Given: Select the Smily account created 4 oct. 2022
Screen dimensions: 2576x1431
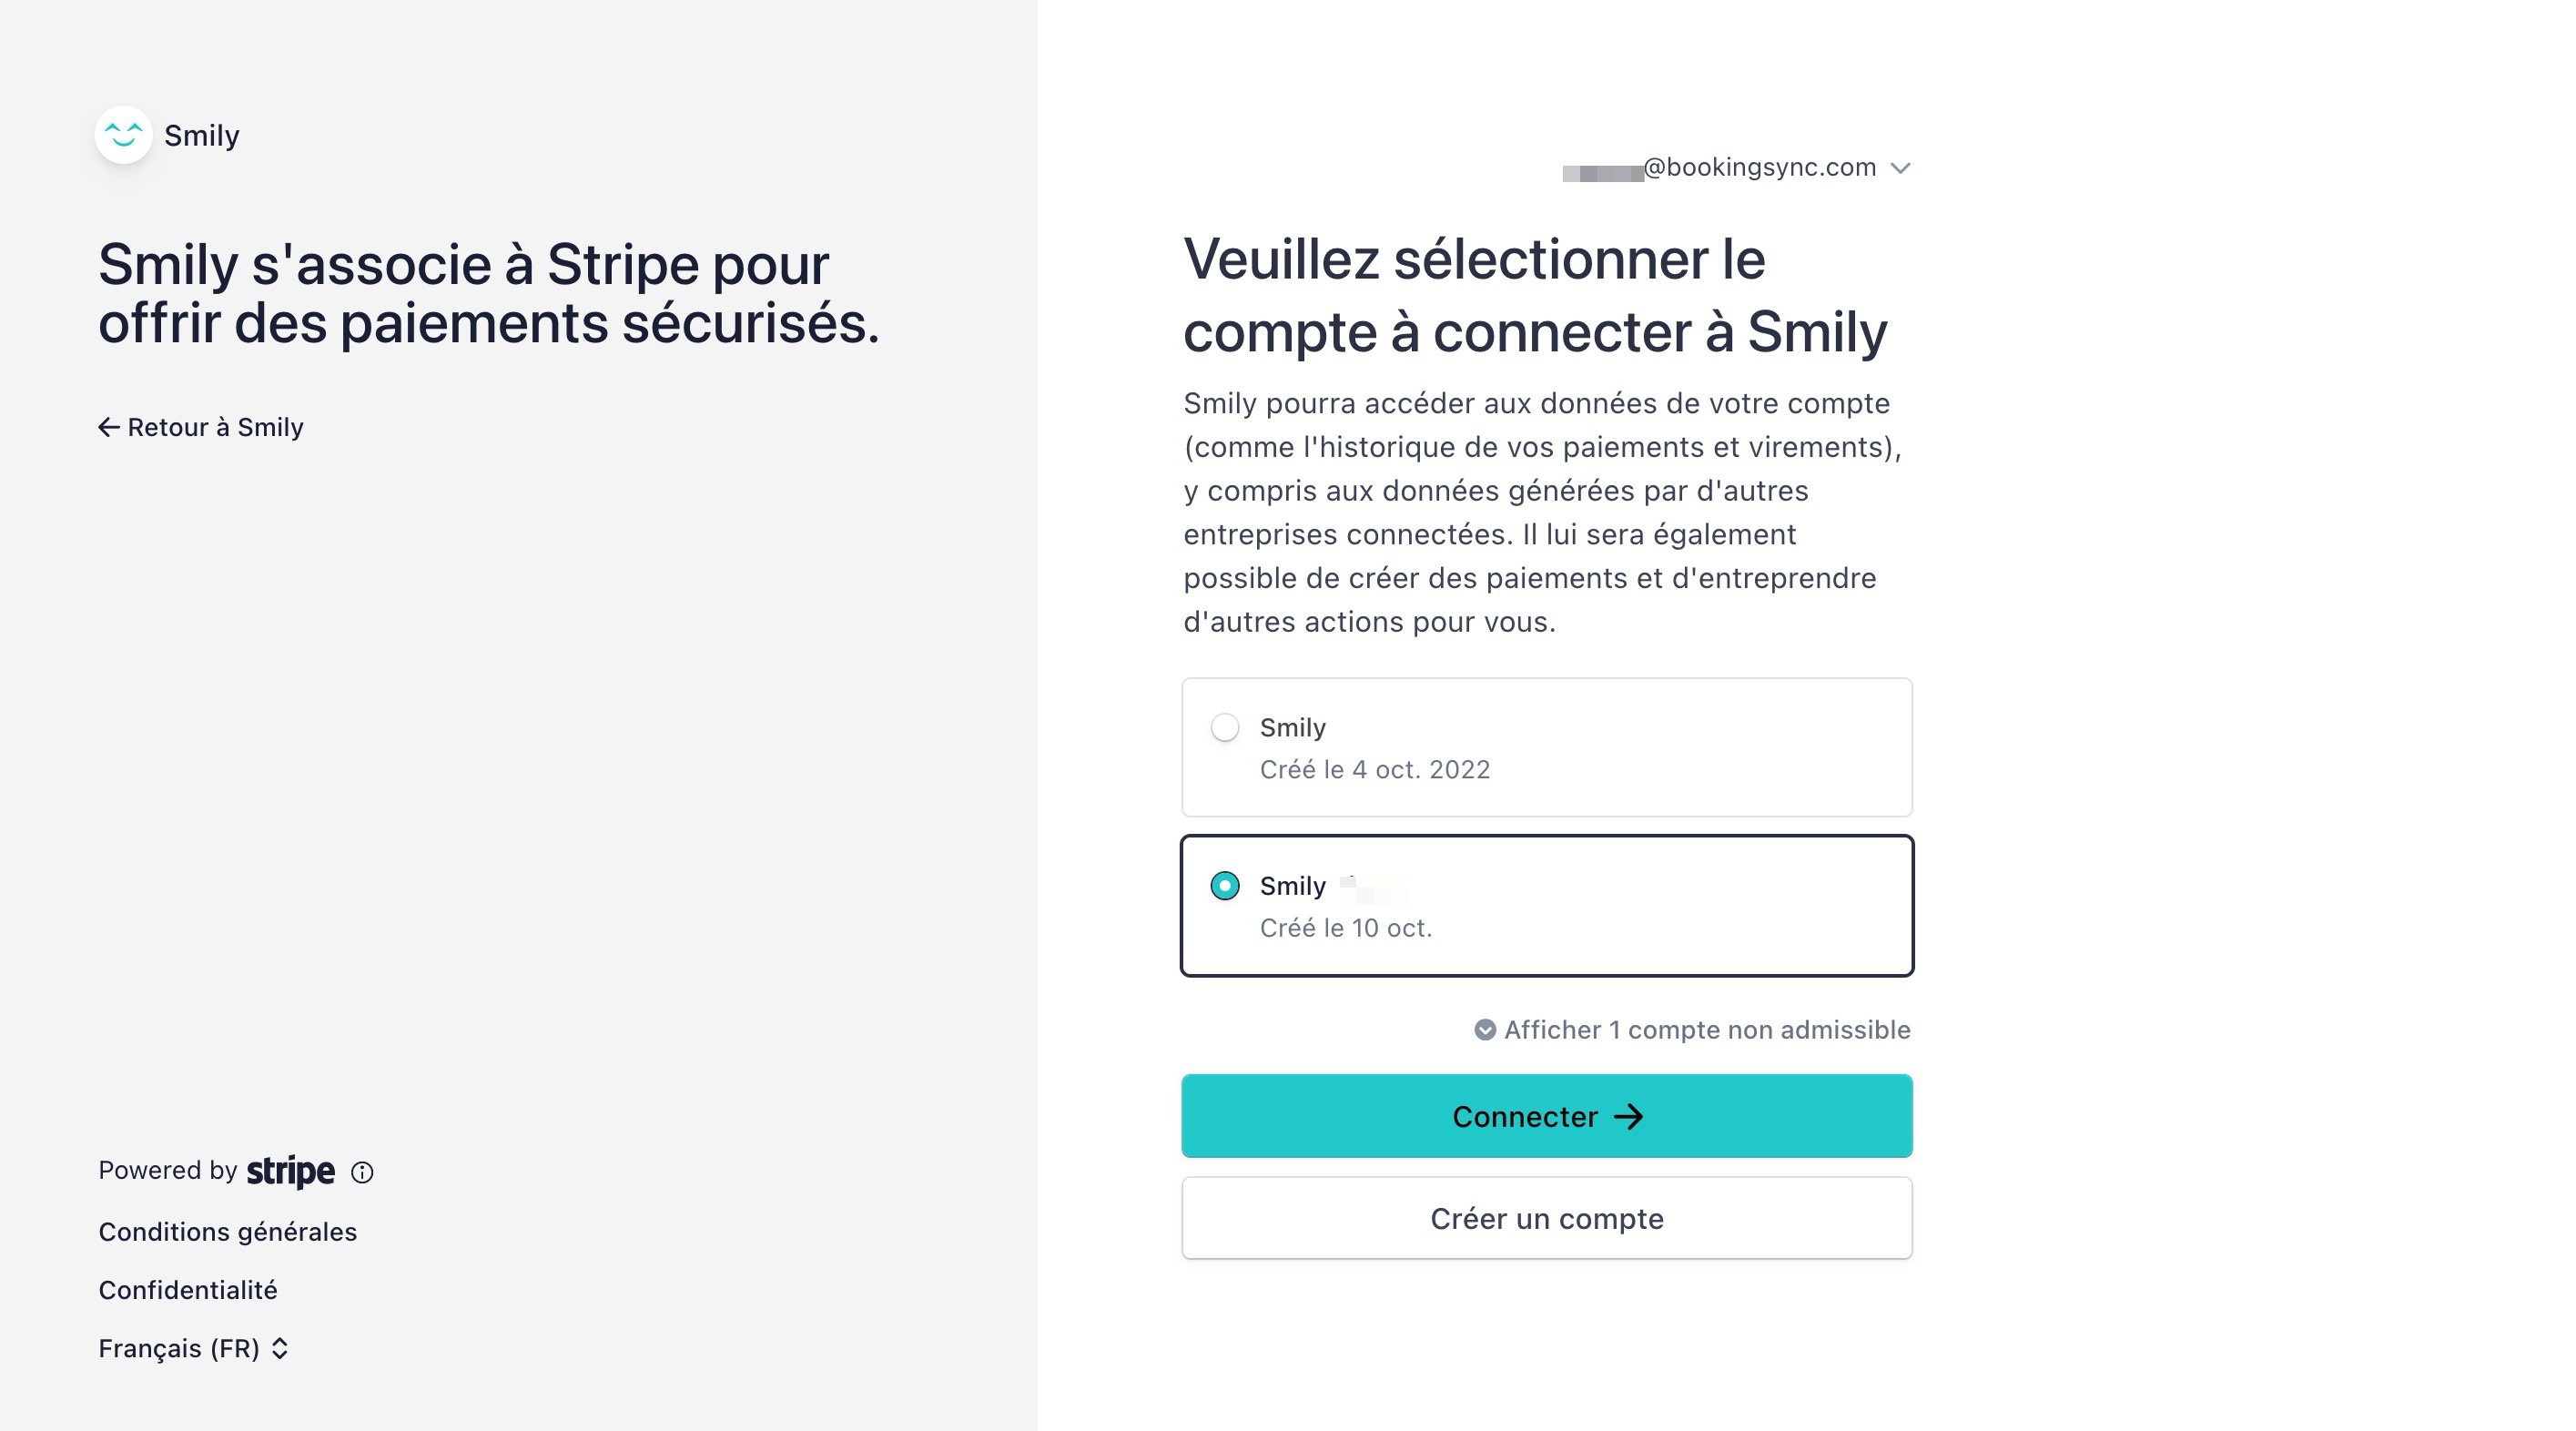Looking at the screenshot, I should (1225, 728).
